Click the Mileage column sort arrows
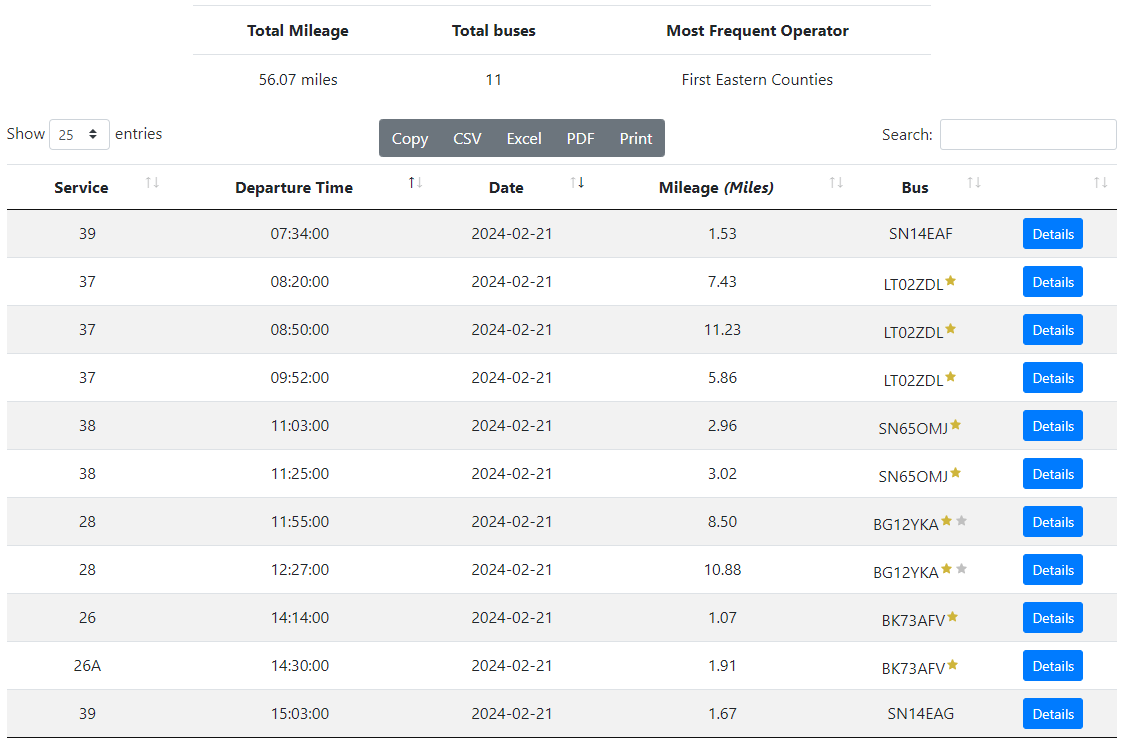The width and height of the screenshot is (1128, 745). (836, 183)
